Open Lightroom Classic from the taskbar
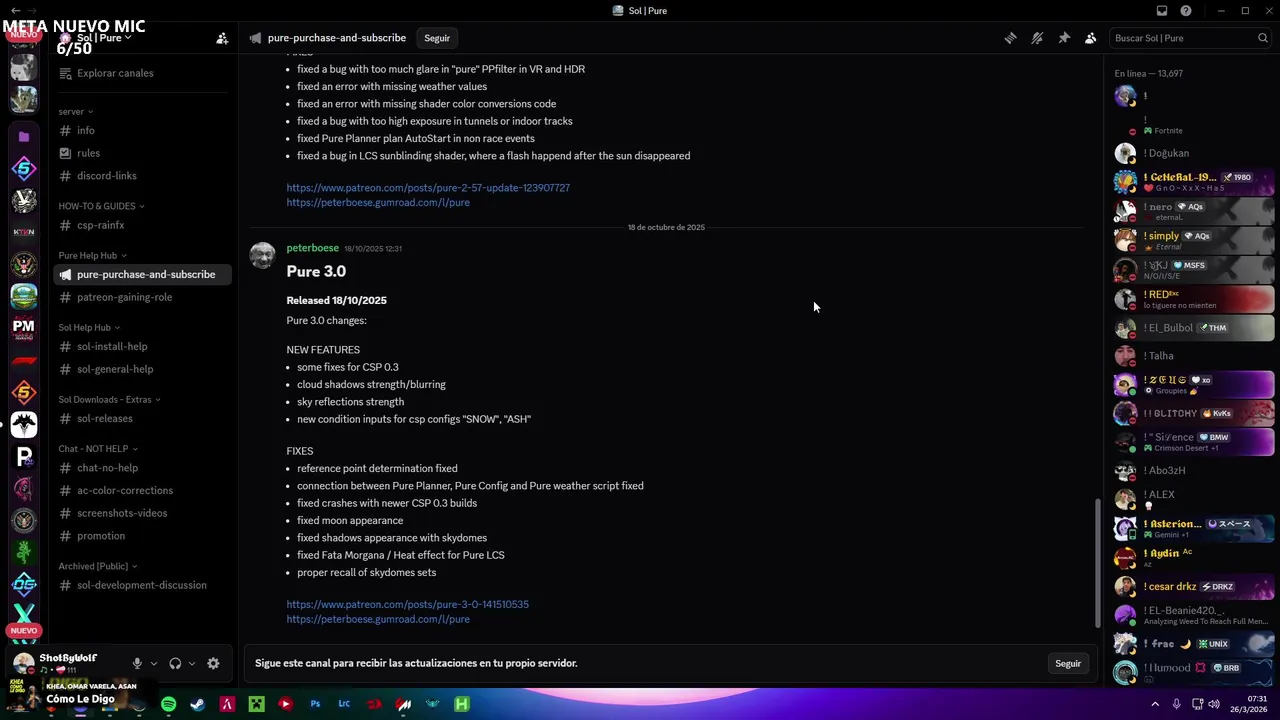 point(344,704)
